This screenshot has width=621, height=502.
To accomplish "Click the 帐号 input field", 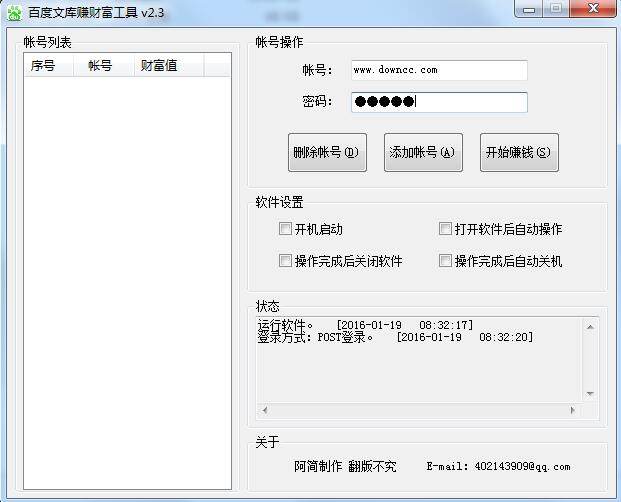I will (439, 70).
